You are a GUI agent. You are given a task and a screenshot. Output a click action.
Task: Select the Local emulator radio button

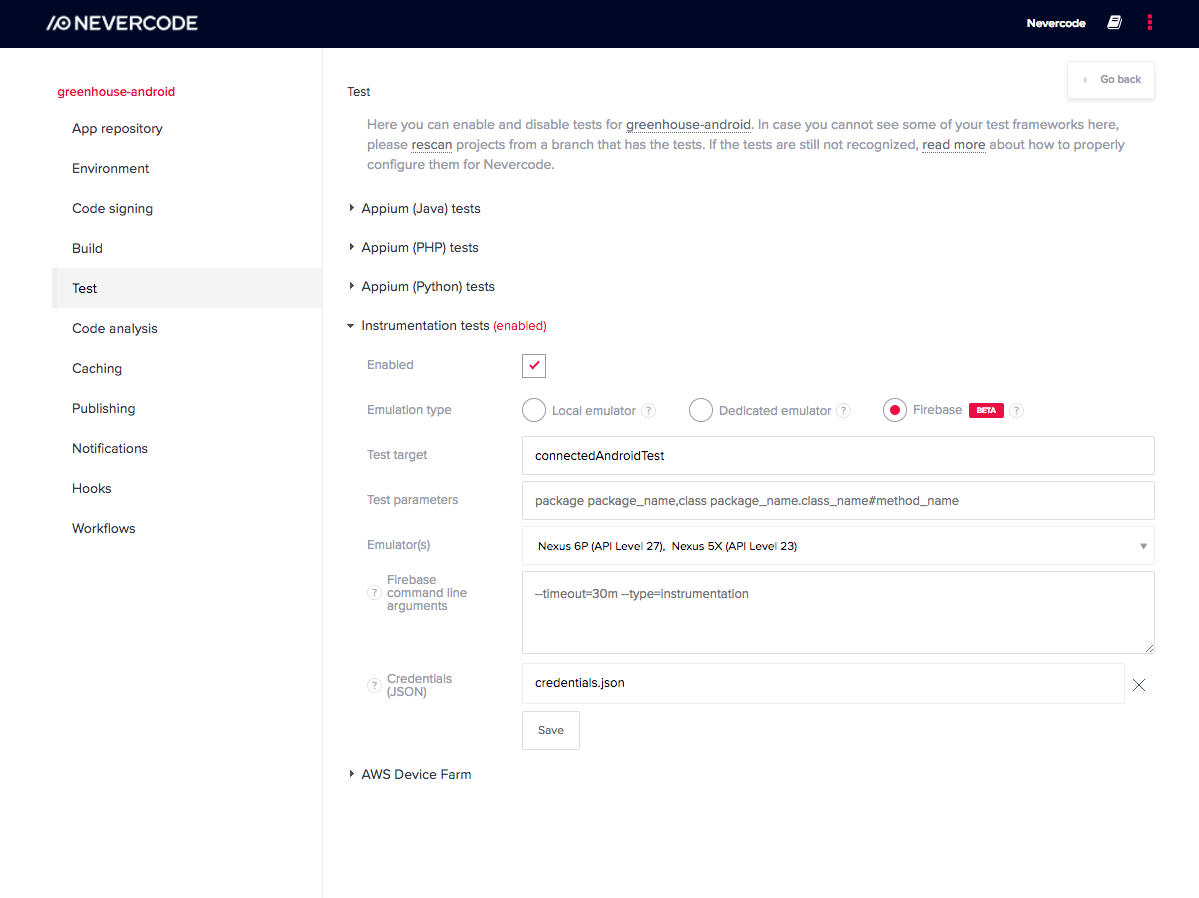click(x=534, y=410)
